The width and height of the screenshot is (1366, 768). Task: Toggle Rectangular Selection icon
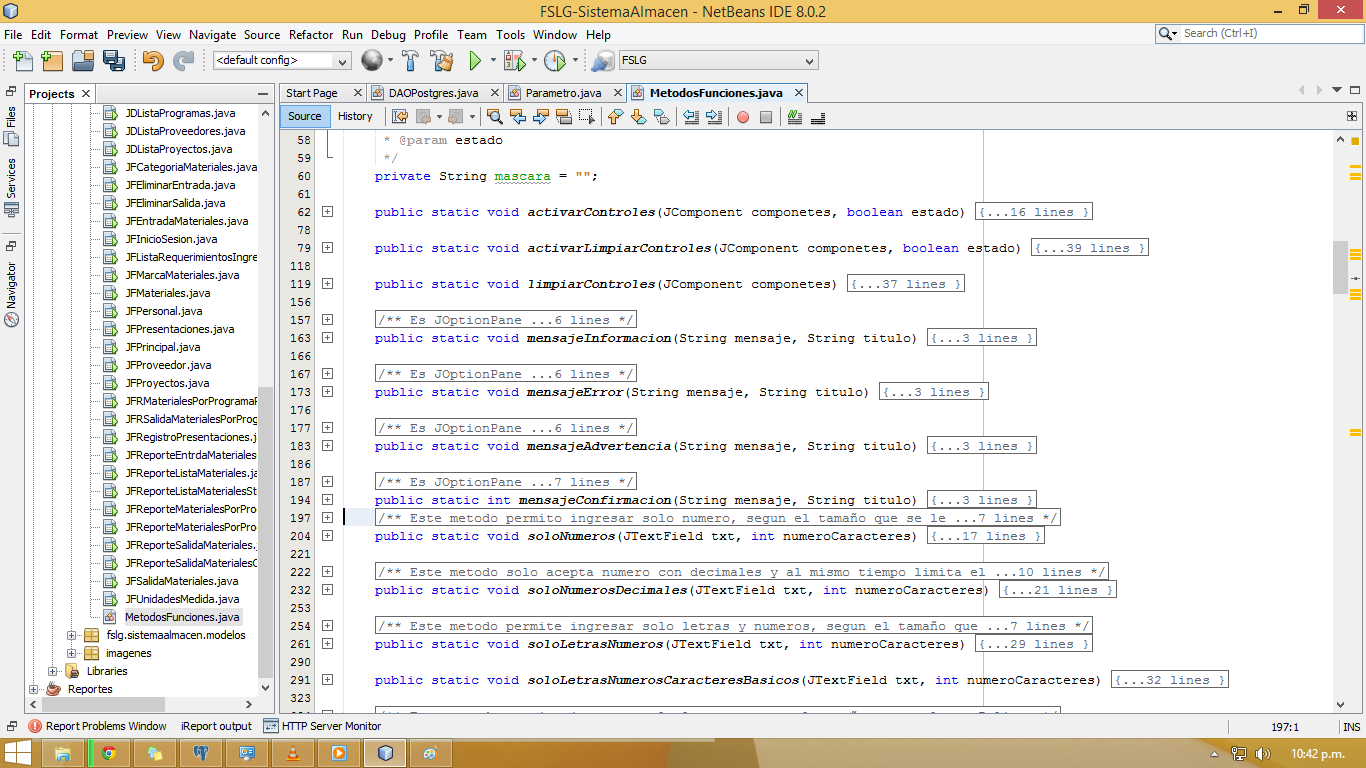pos(587,116)
